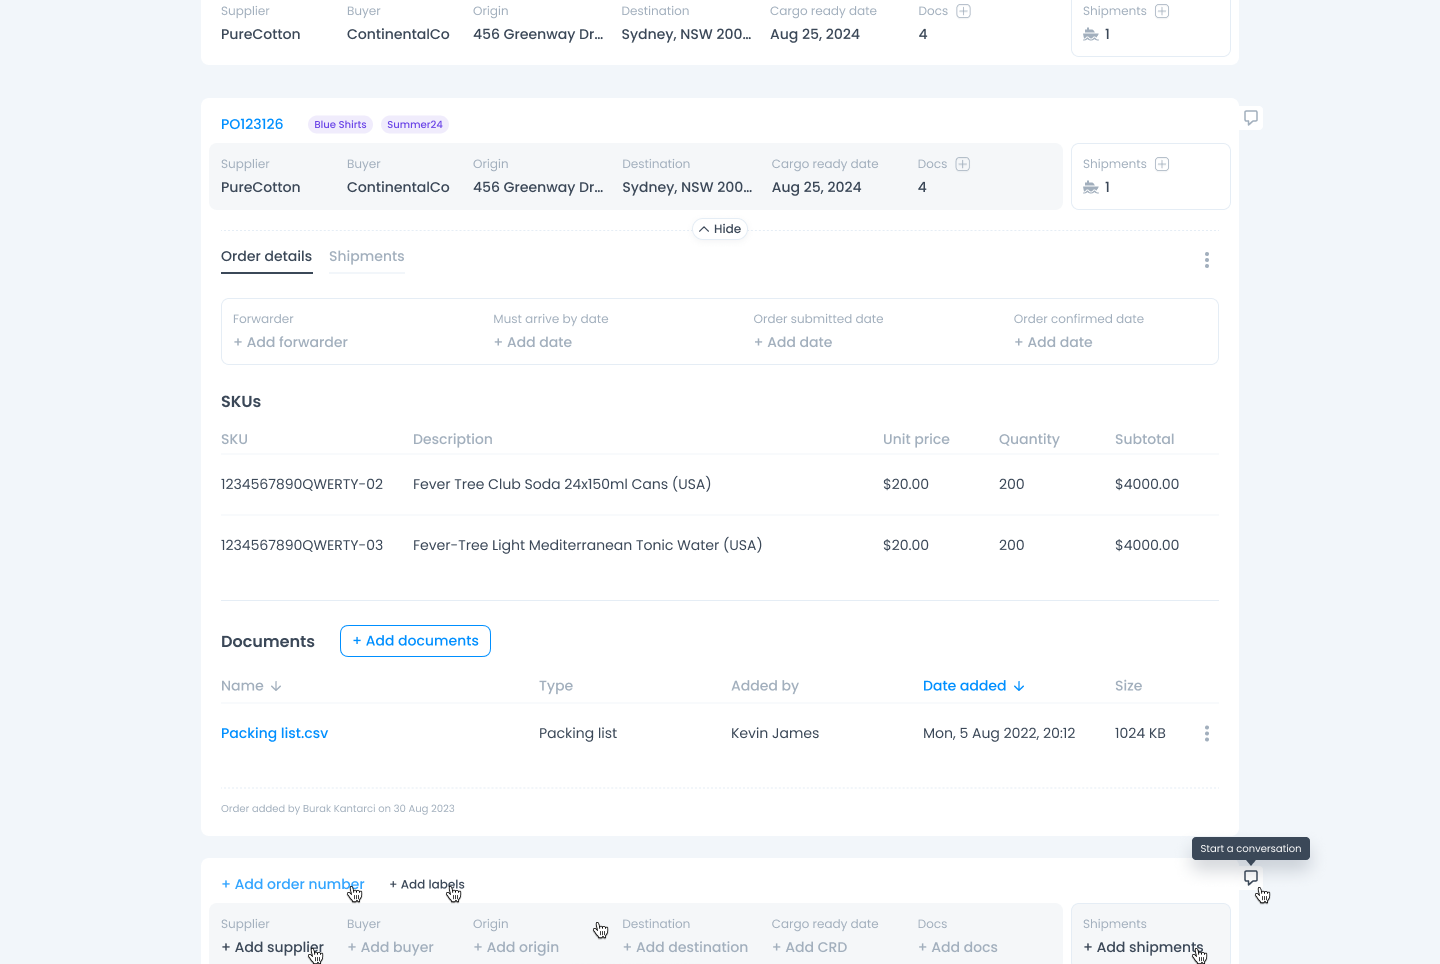Click the plus icon by Shipments in top order
This screenshot has height=964, width=1440.
(1162, 11)
